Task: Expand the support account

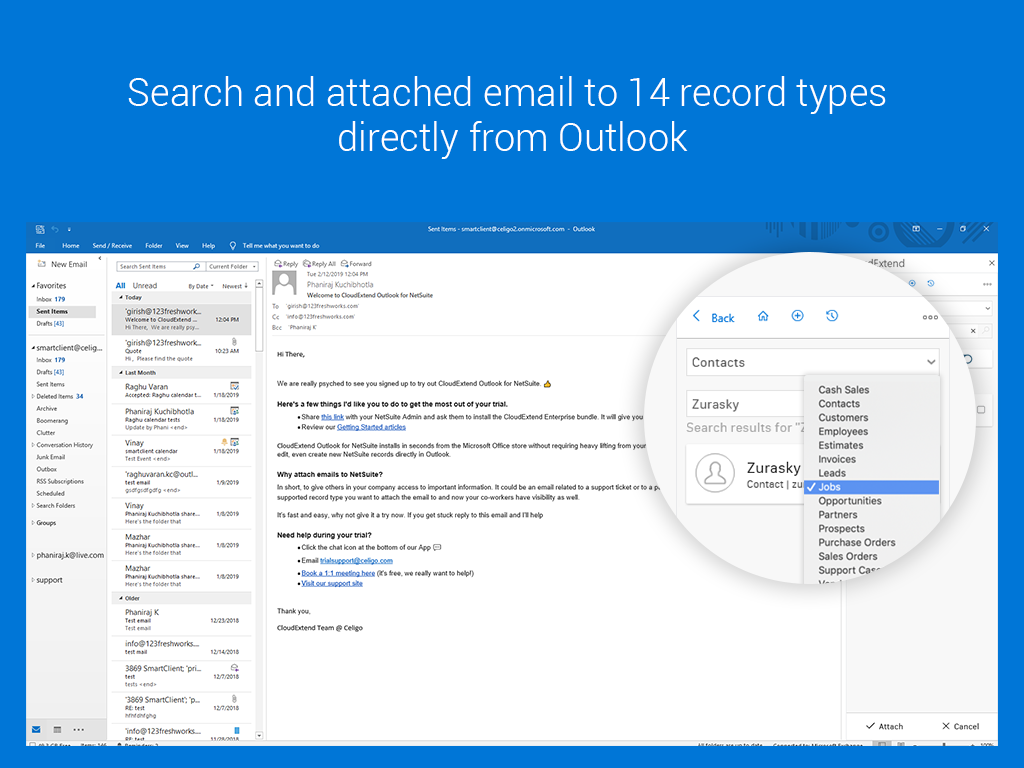Action: [33, 580]
